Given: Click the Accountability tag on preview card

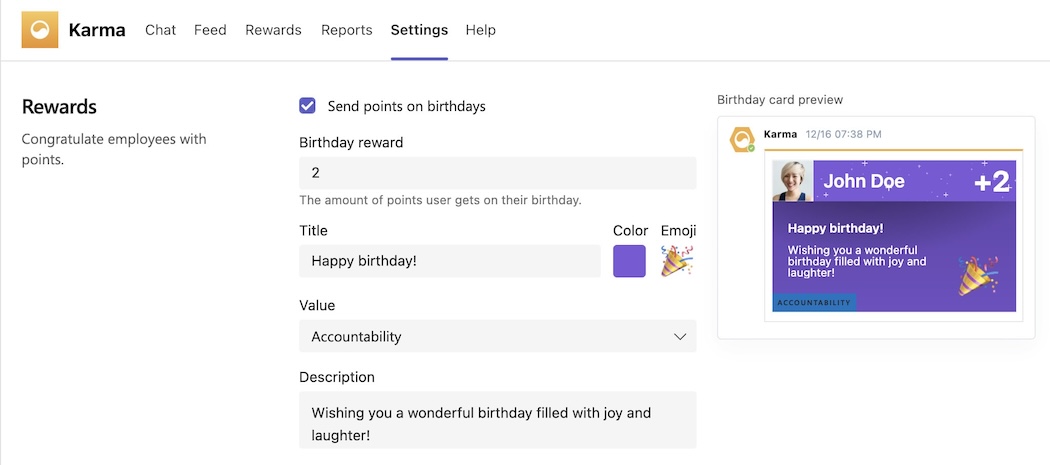Looking at the screenshot, I should pyautogui.click(x=814, y=302).
